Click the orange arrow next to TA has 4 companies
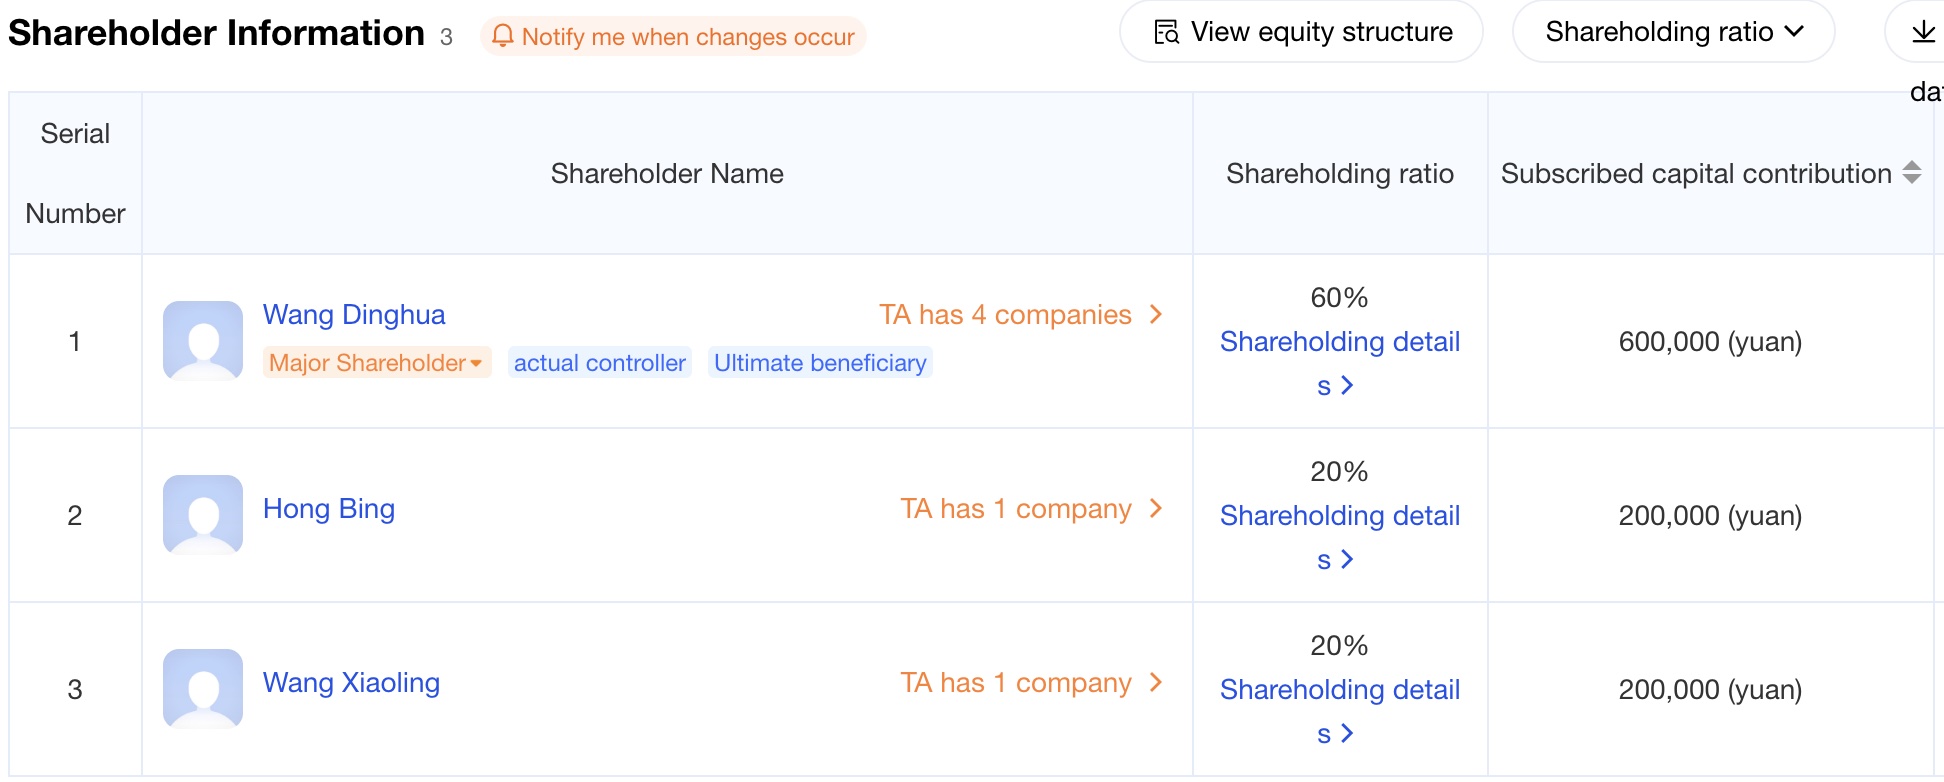The height and width of the screenshot is (782, 1944). pyautogui.click(x=1156, y=314)
